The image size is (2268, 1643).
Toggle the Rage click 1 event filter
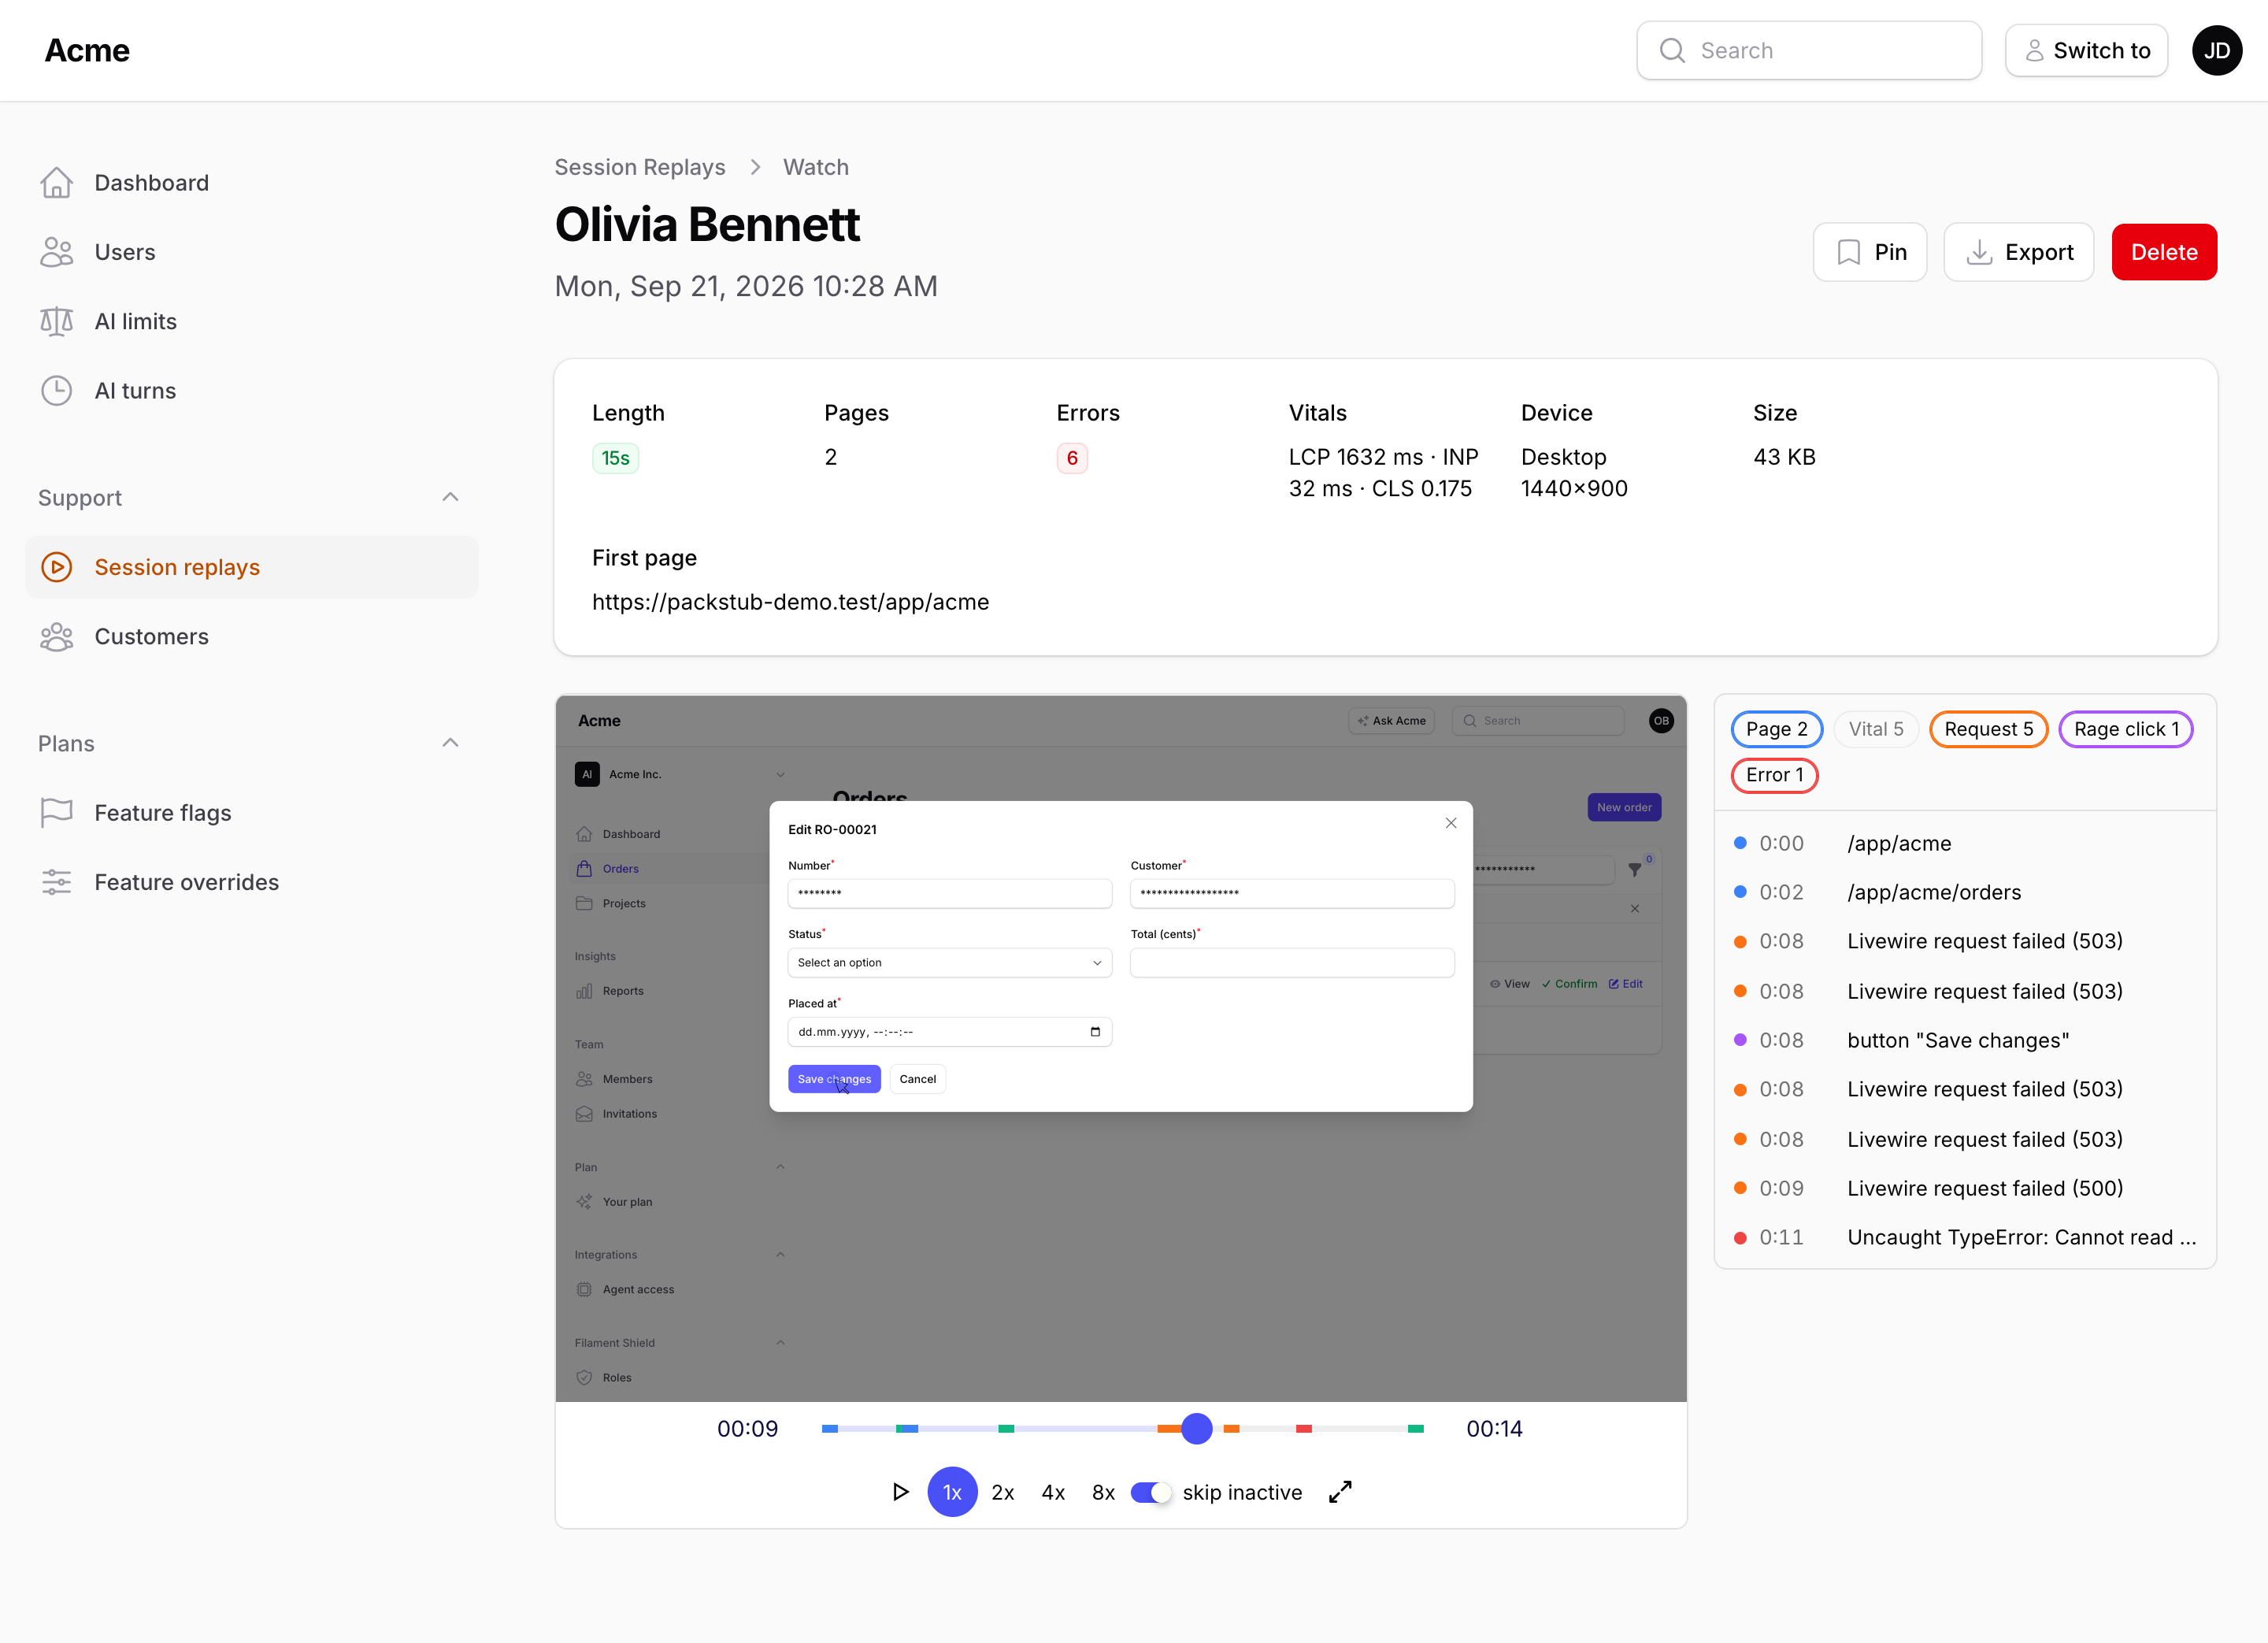2126,729
